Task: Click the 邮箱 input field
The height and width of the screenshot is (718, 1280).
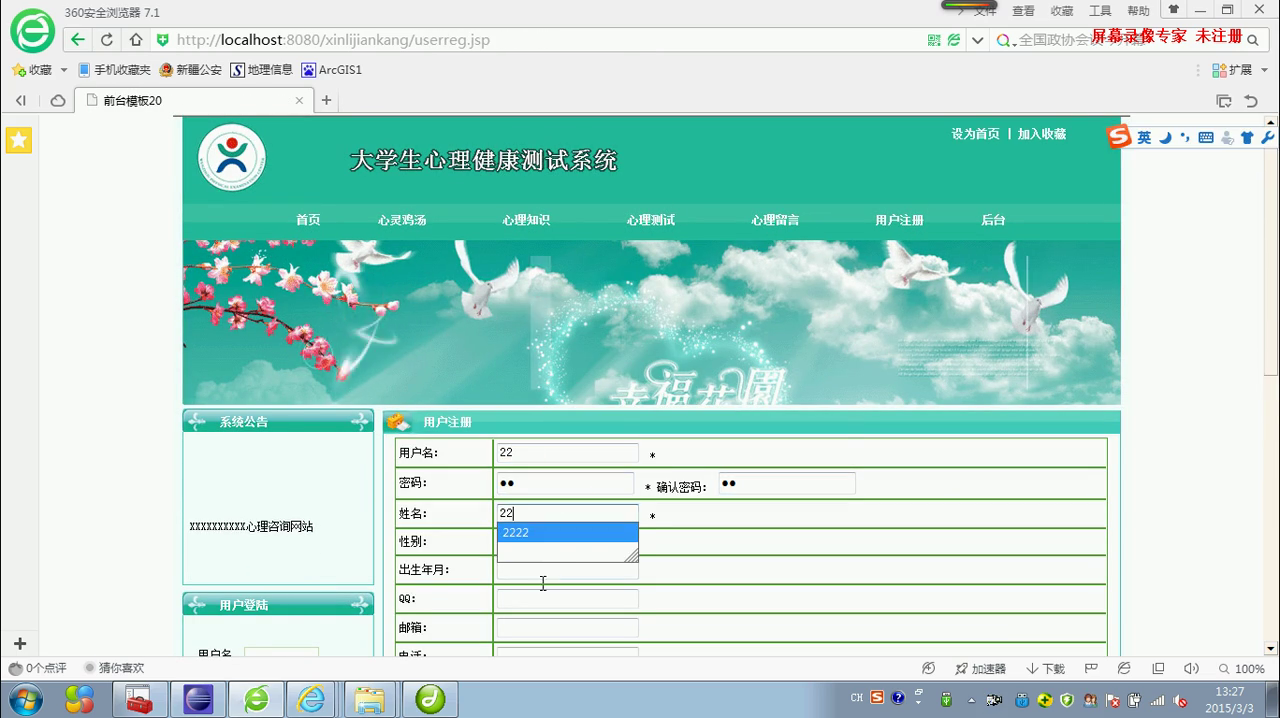Action: click(568, 627)
